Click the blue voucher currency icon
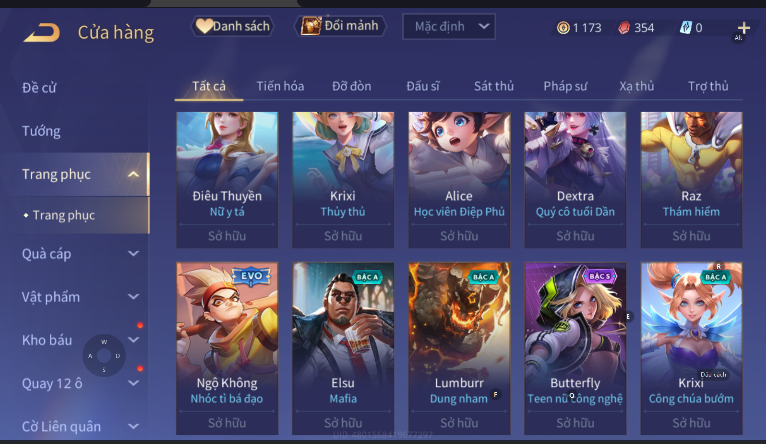Image resolution: width=766 pixels, height=444 pixels. point(685,28)
